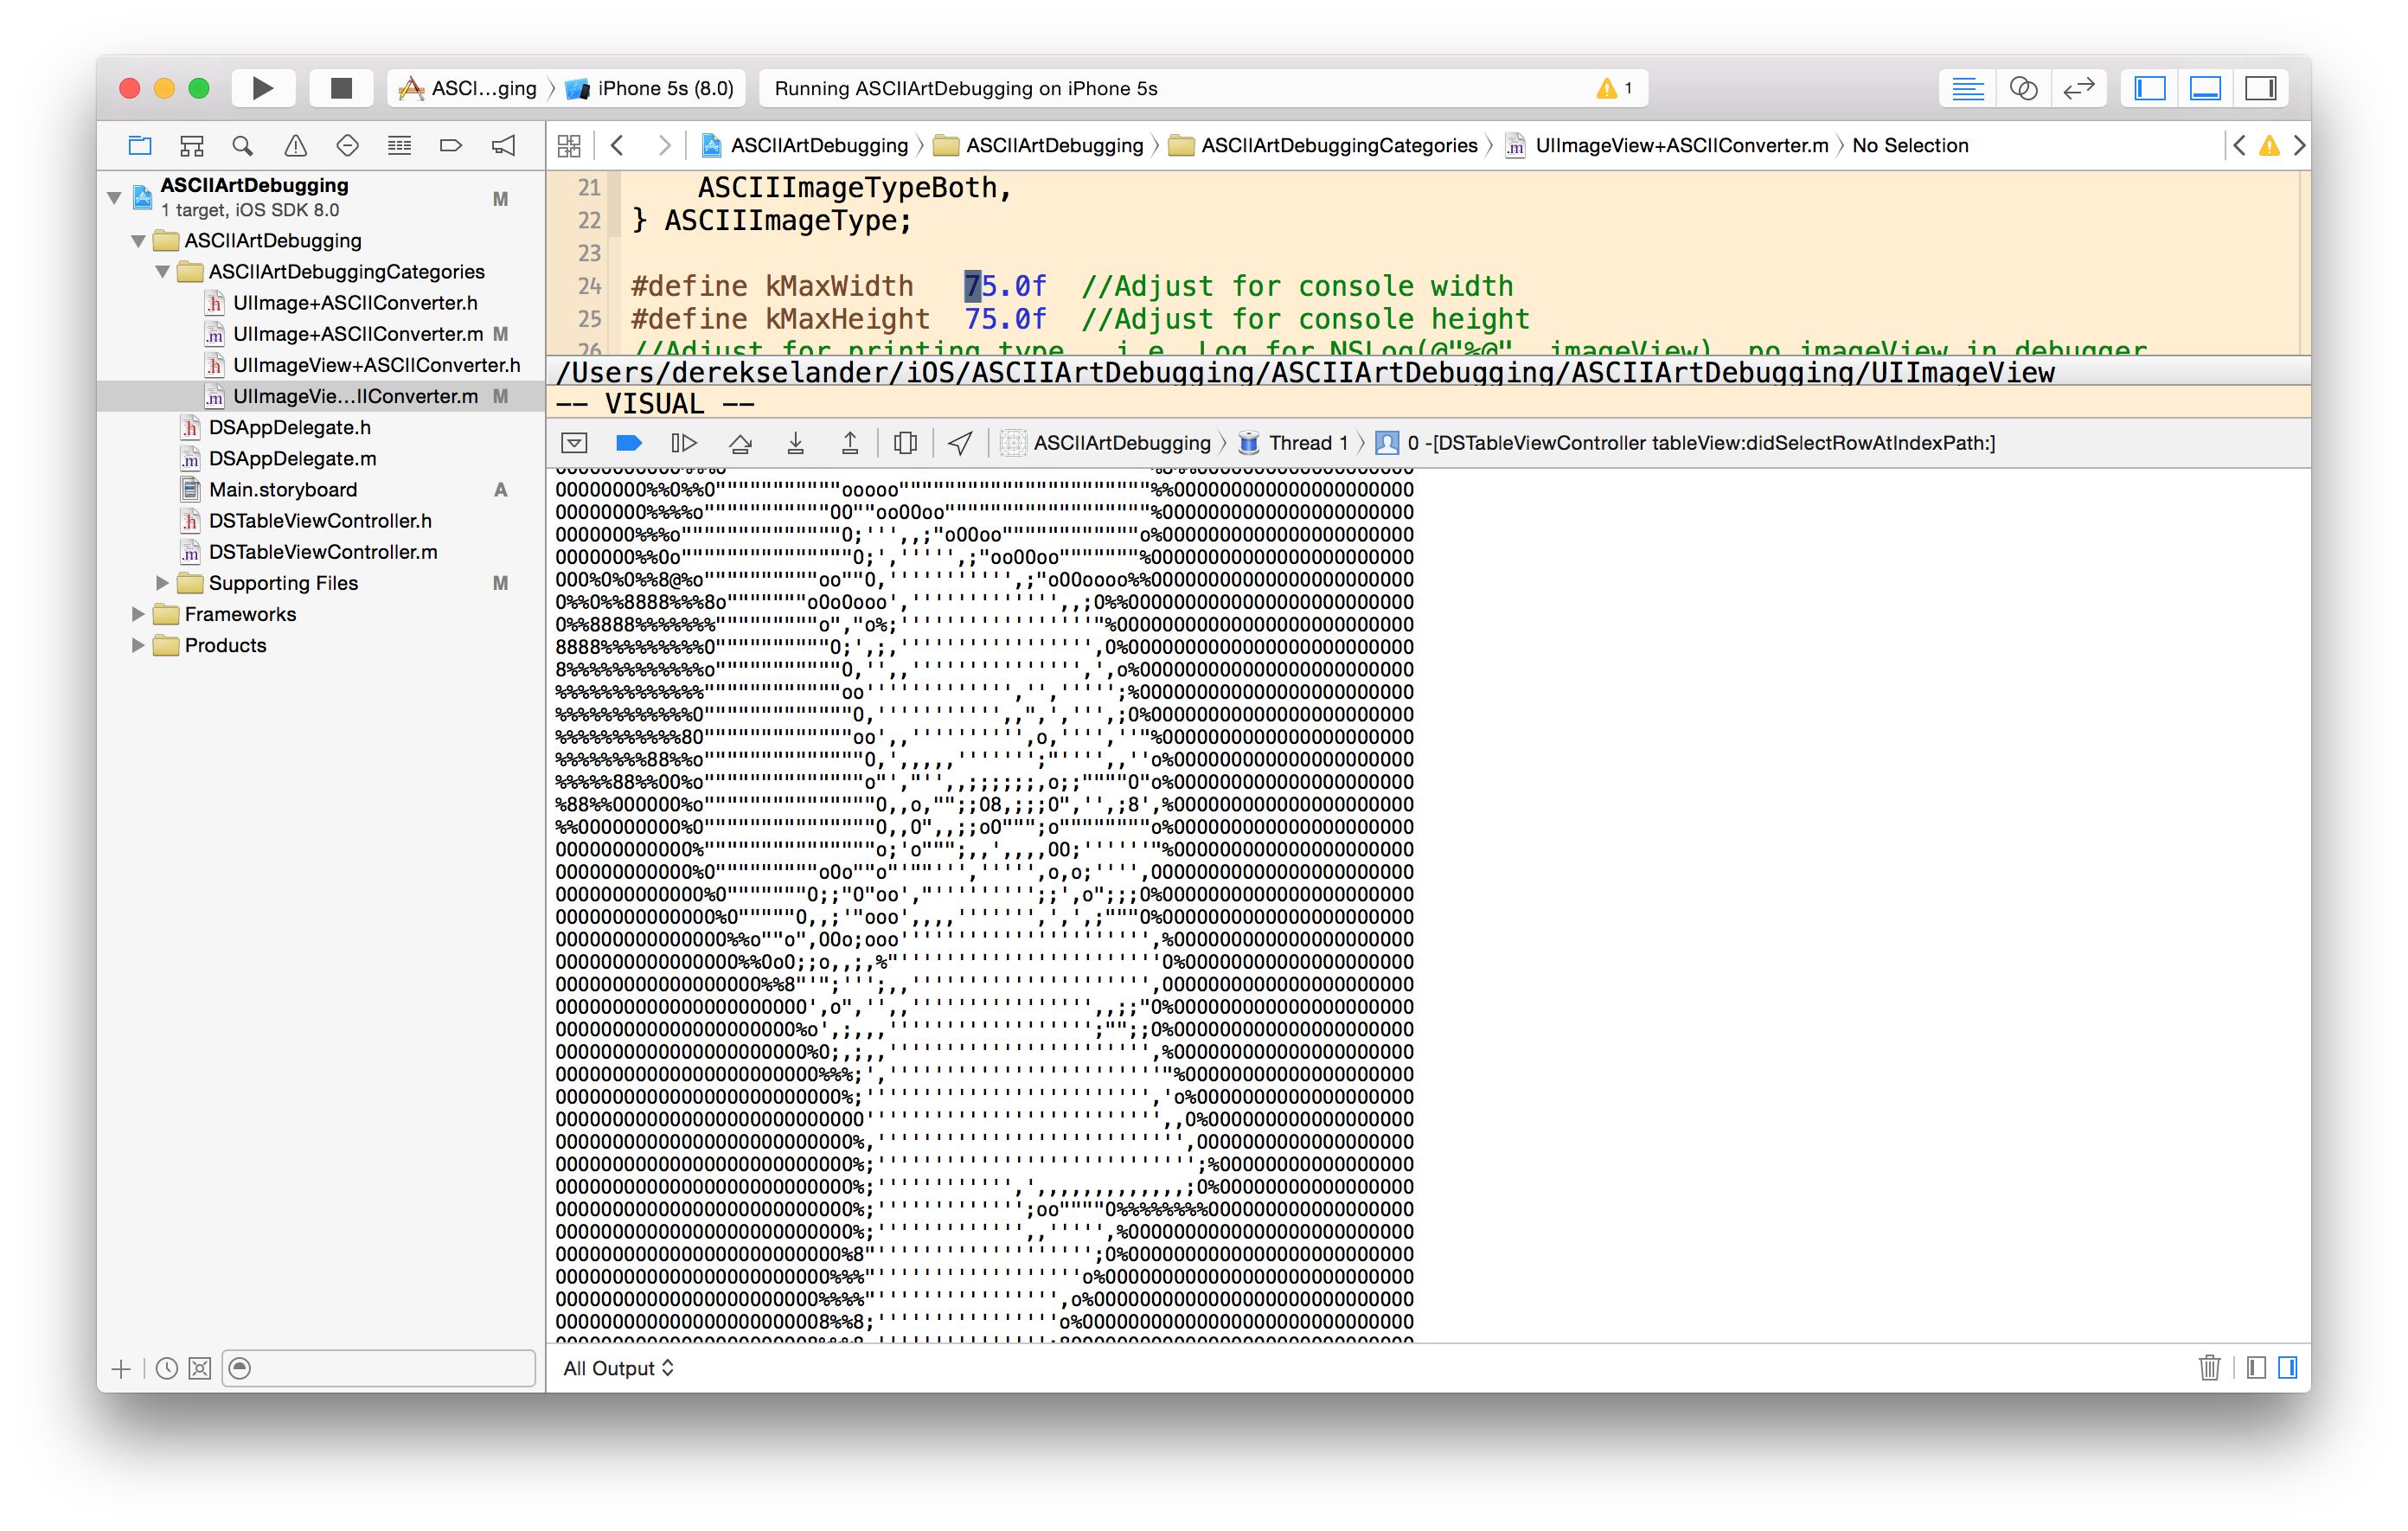Click the simulate location arrow icon
2408x1531 pixels.
coord(960,443)
